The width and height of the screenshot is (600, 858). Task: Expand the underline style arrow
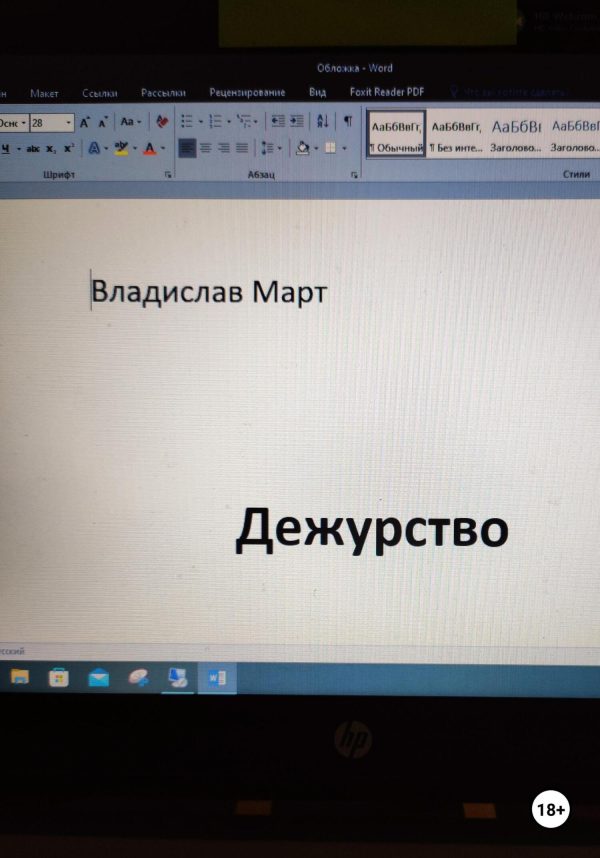coord(19,149)
